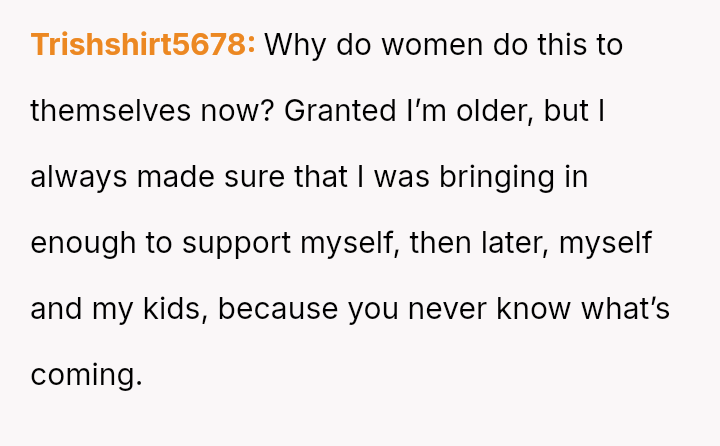Click the word "always" in the comment
The width and height of the screenshot is (720, 446).
(x=79, y=177)
